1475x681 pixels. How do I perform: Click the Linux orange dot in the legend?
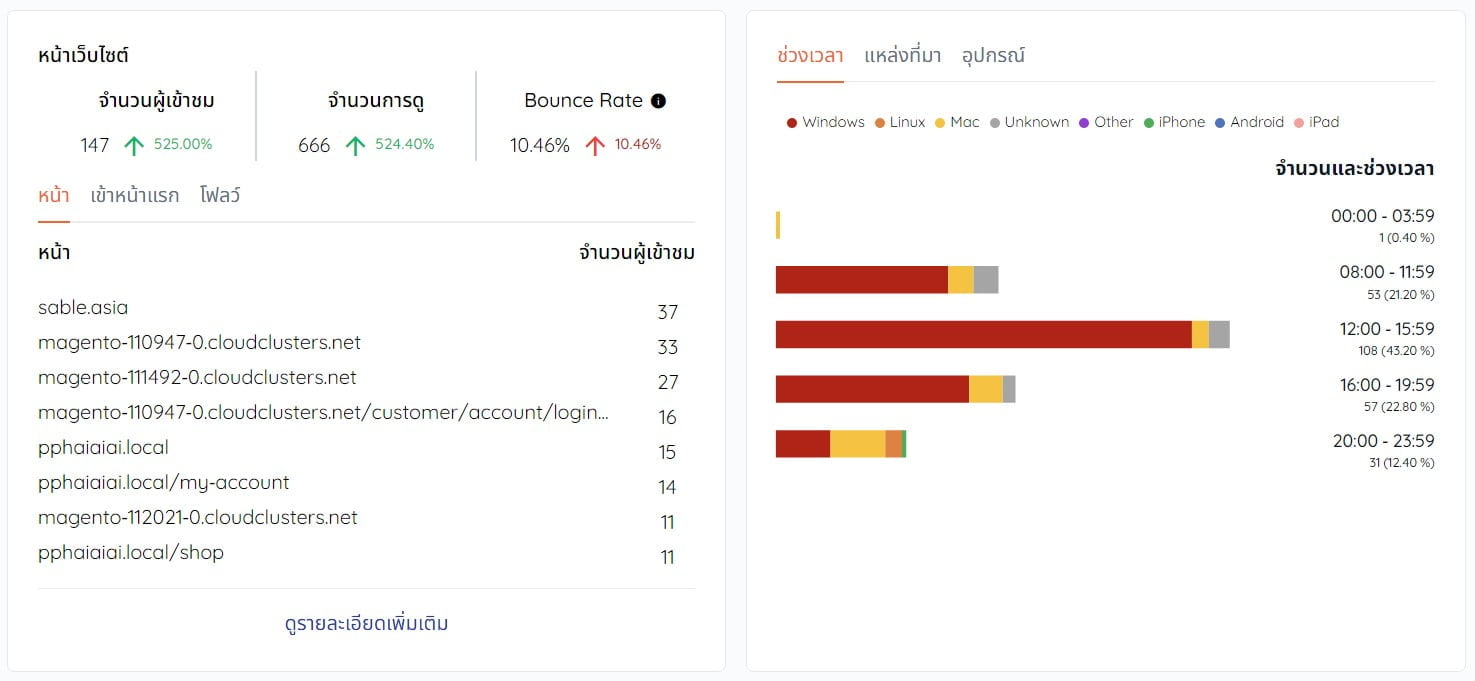[x=880, y=121]
